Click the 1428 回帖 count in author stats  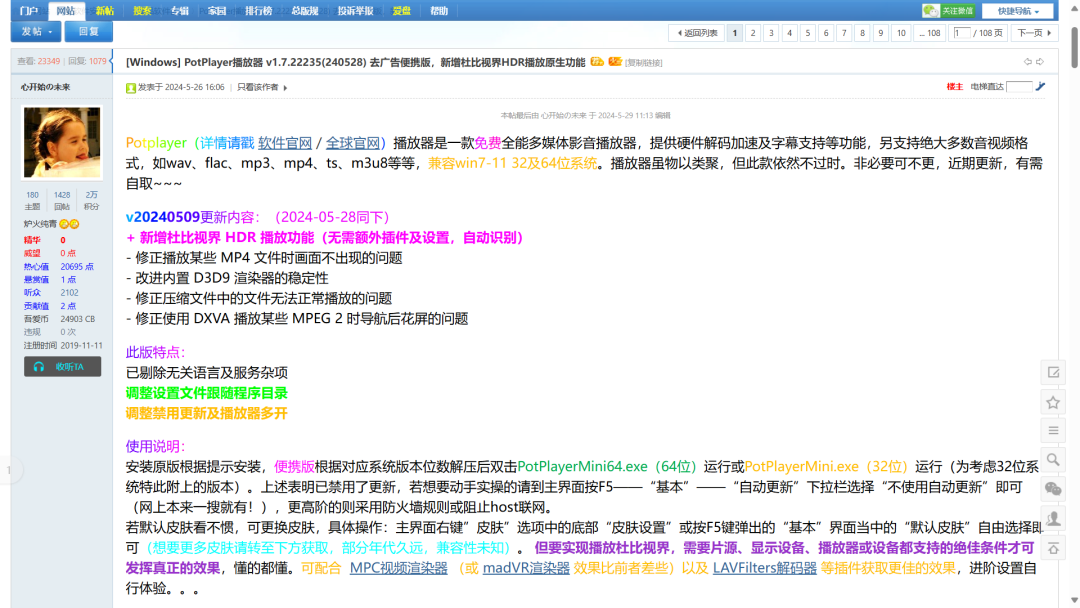(62, 200)
